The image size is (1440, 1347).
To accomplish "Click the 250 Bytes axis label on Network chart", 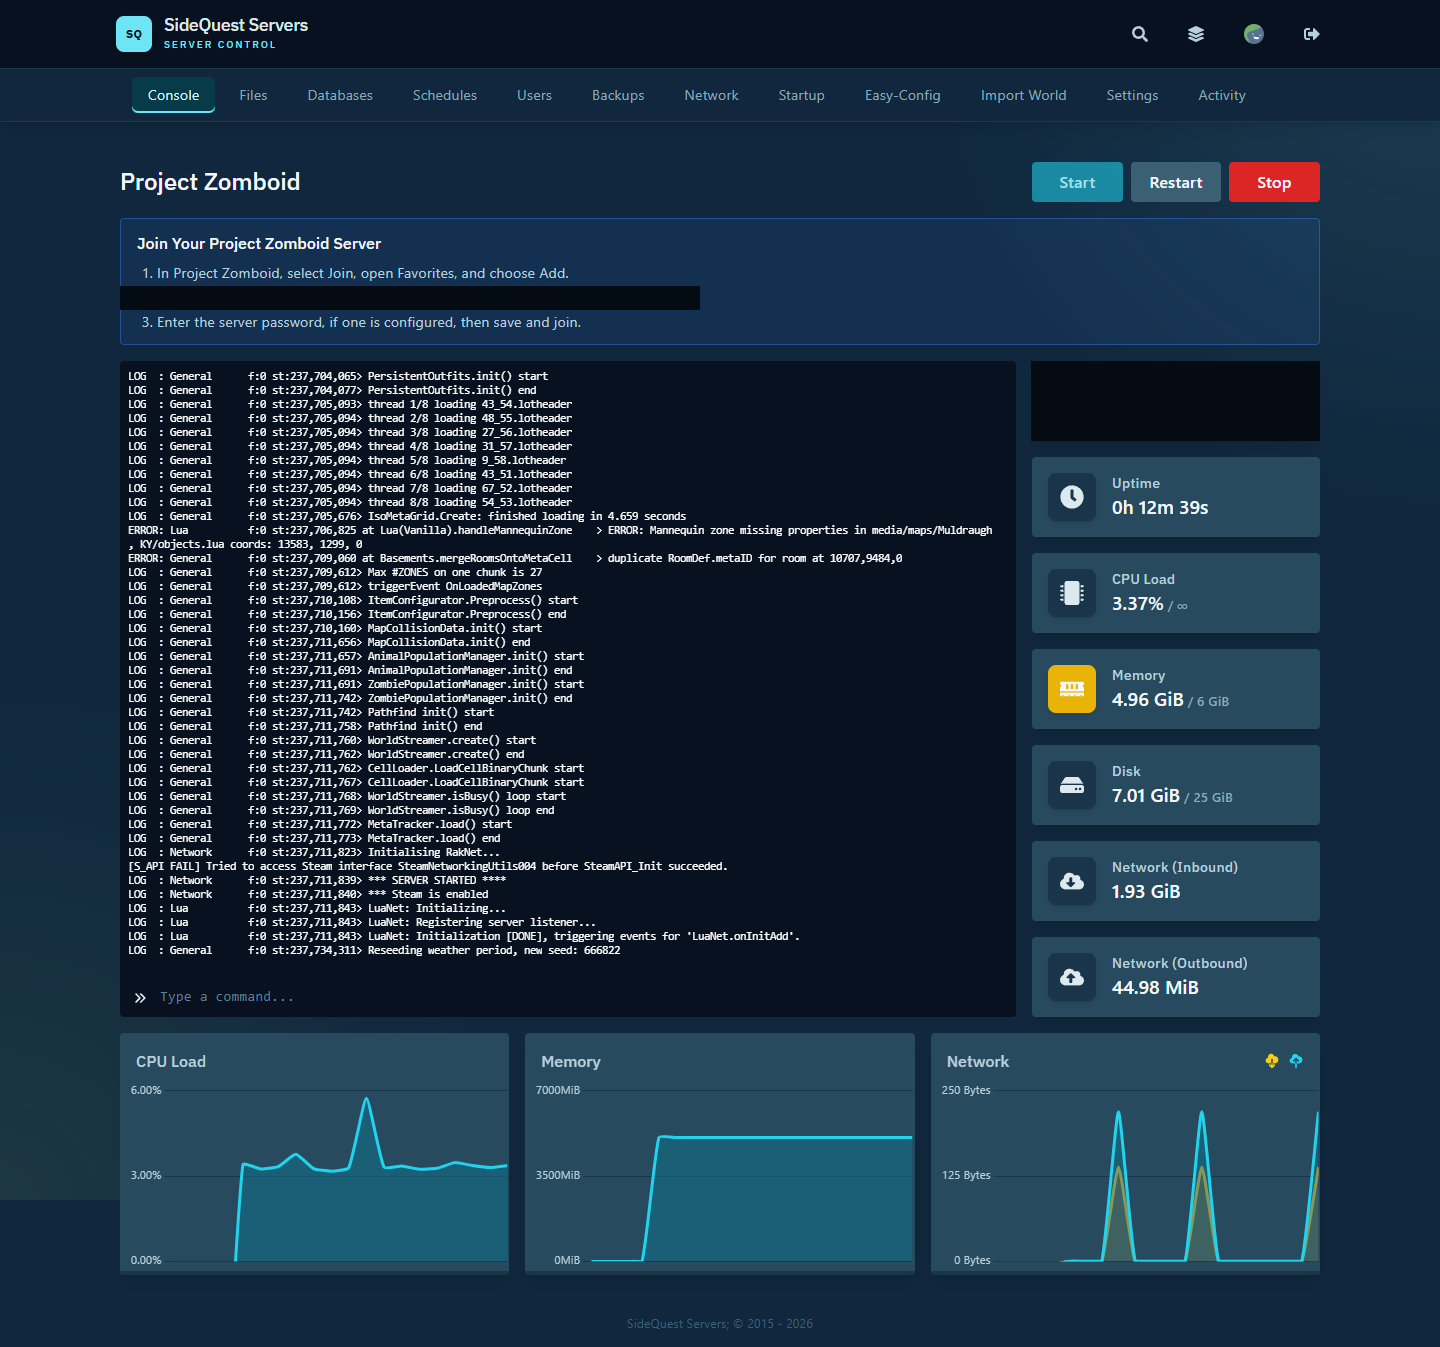I will [x=966, y=1090].
